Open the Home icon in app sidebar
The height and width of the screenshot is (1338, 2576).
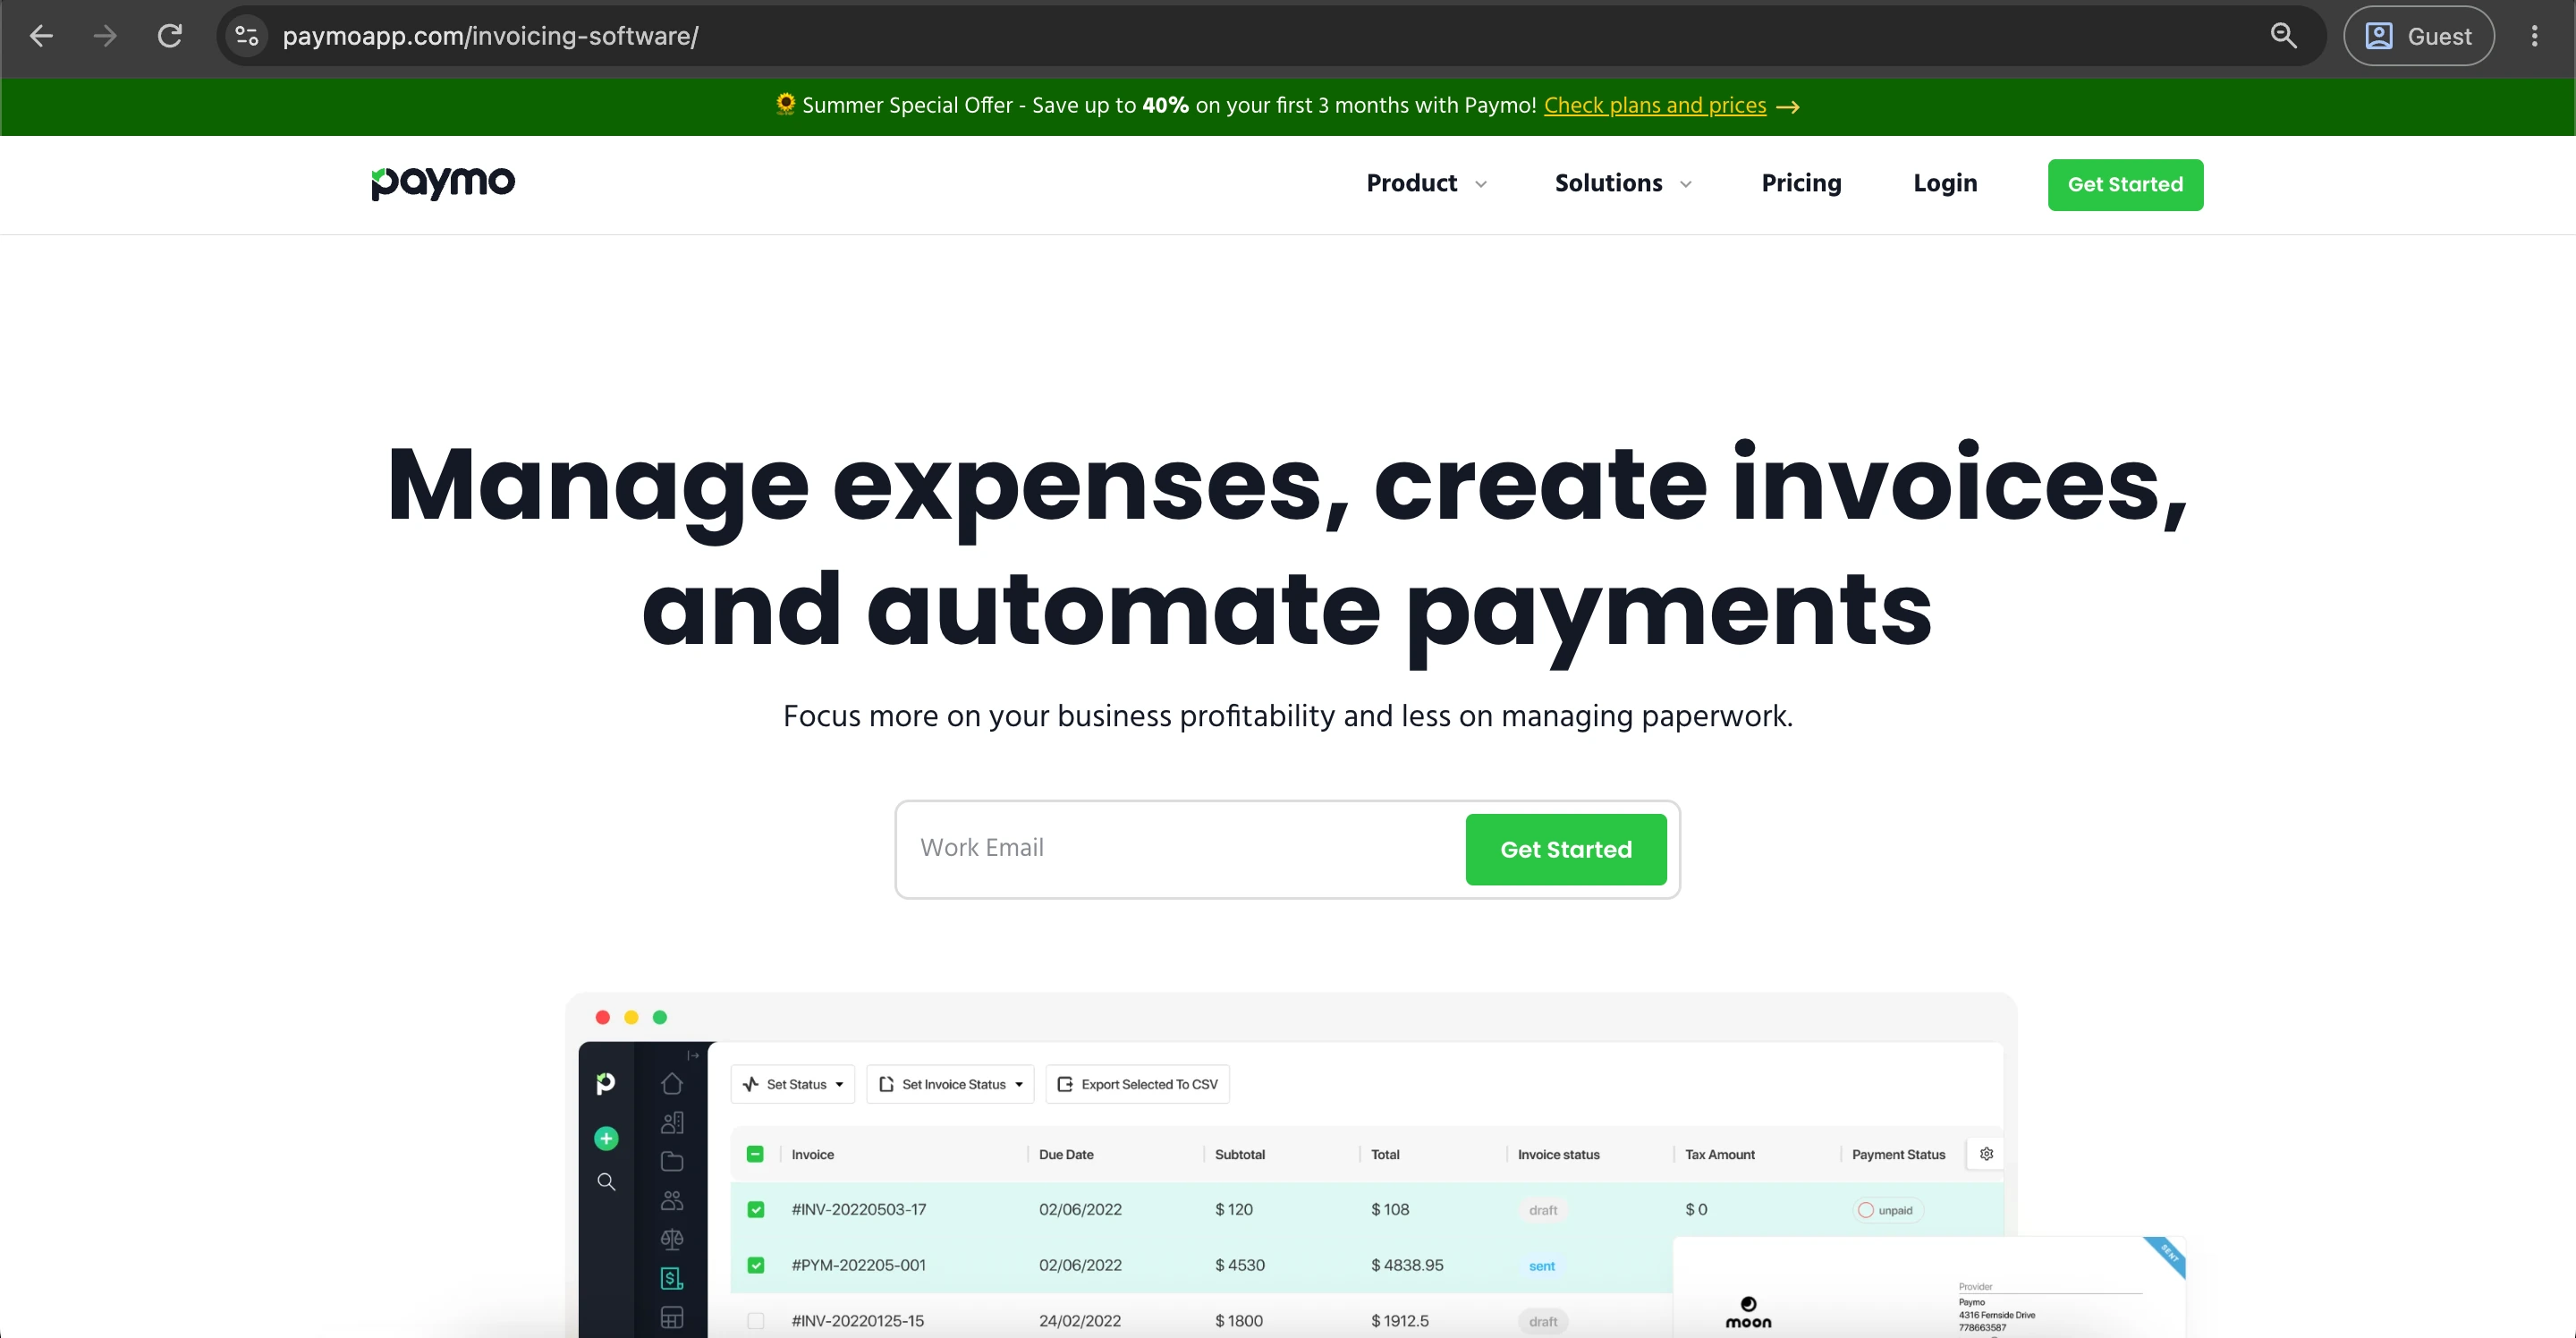(672, 1083)
